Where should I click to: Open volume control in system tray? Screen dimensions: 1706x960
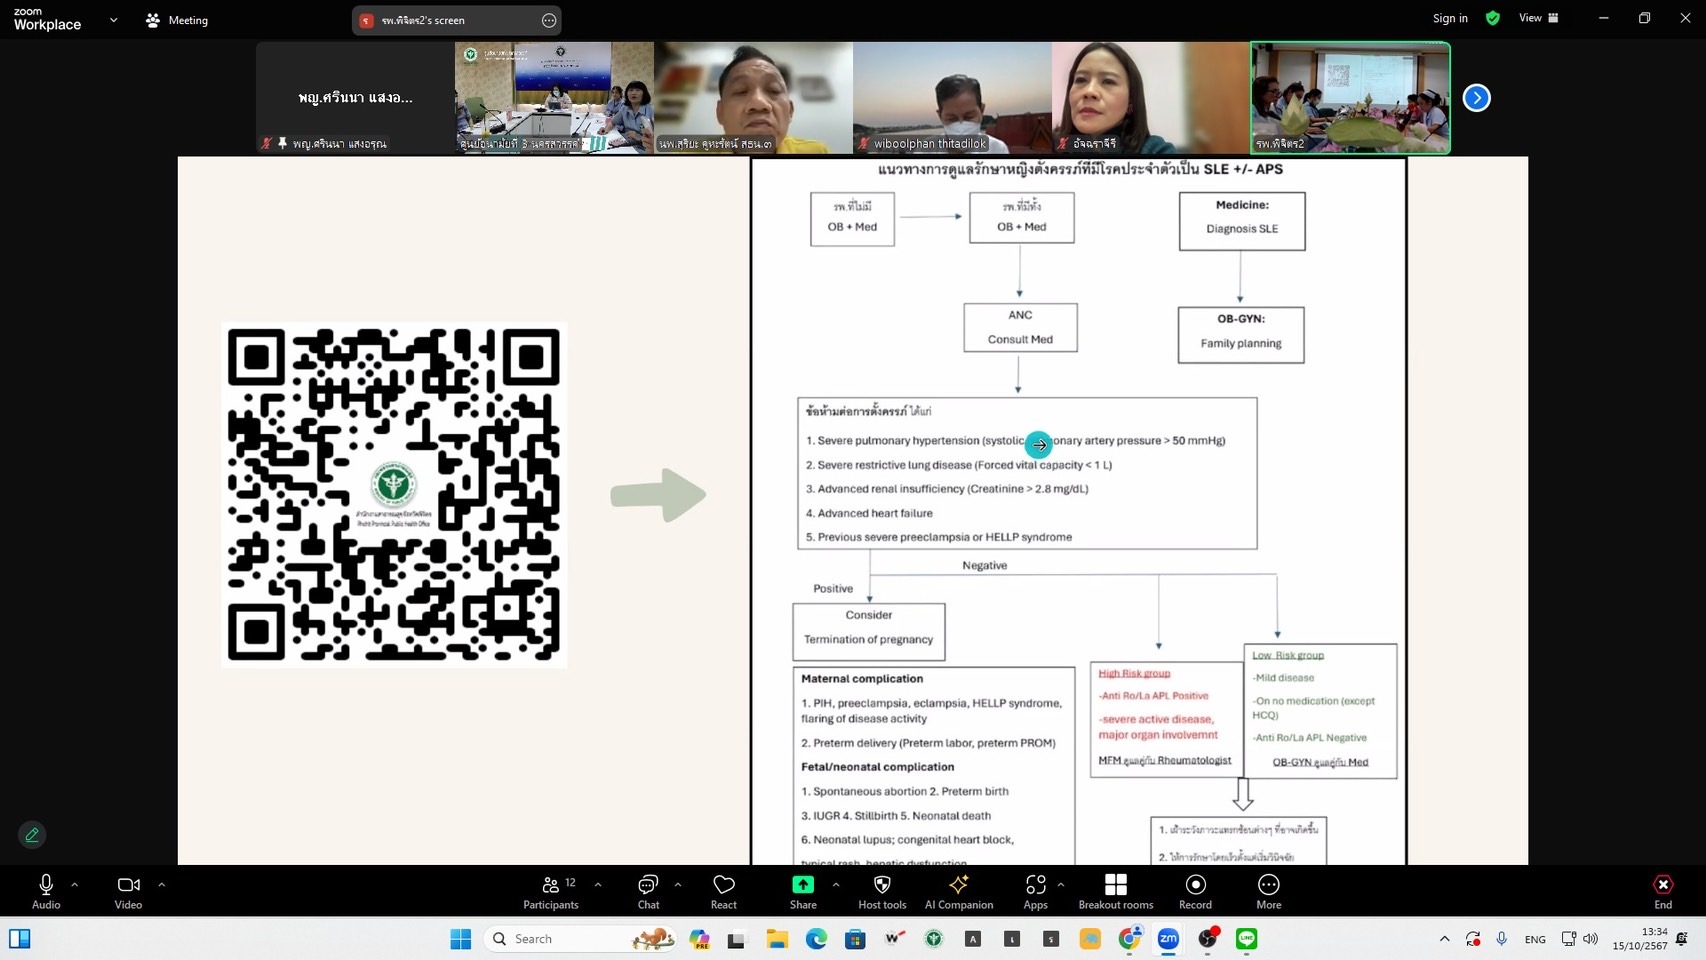[1590, 939]
